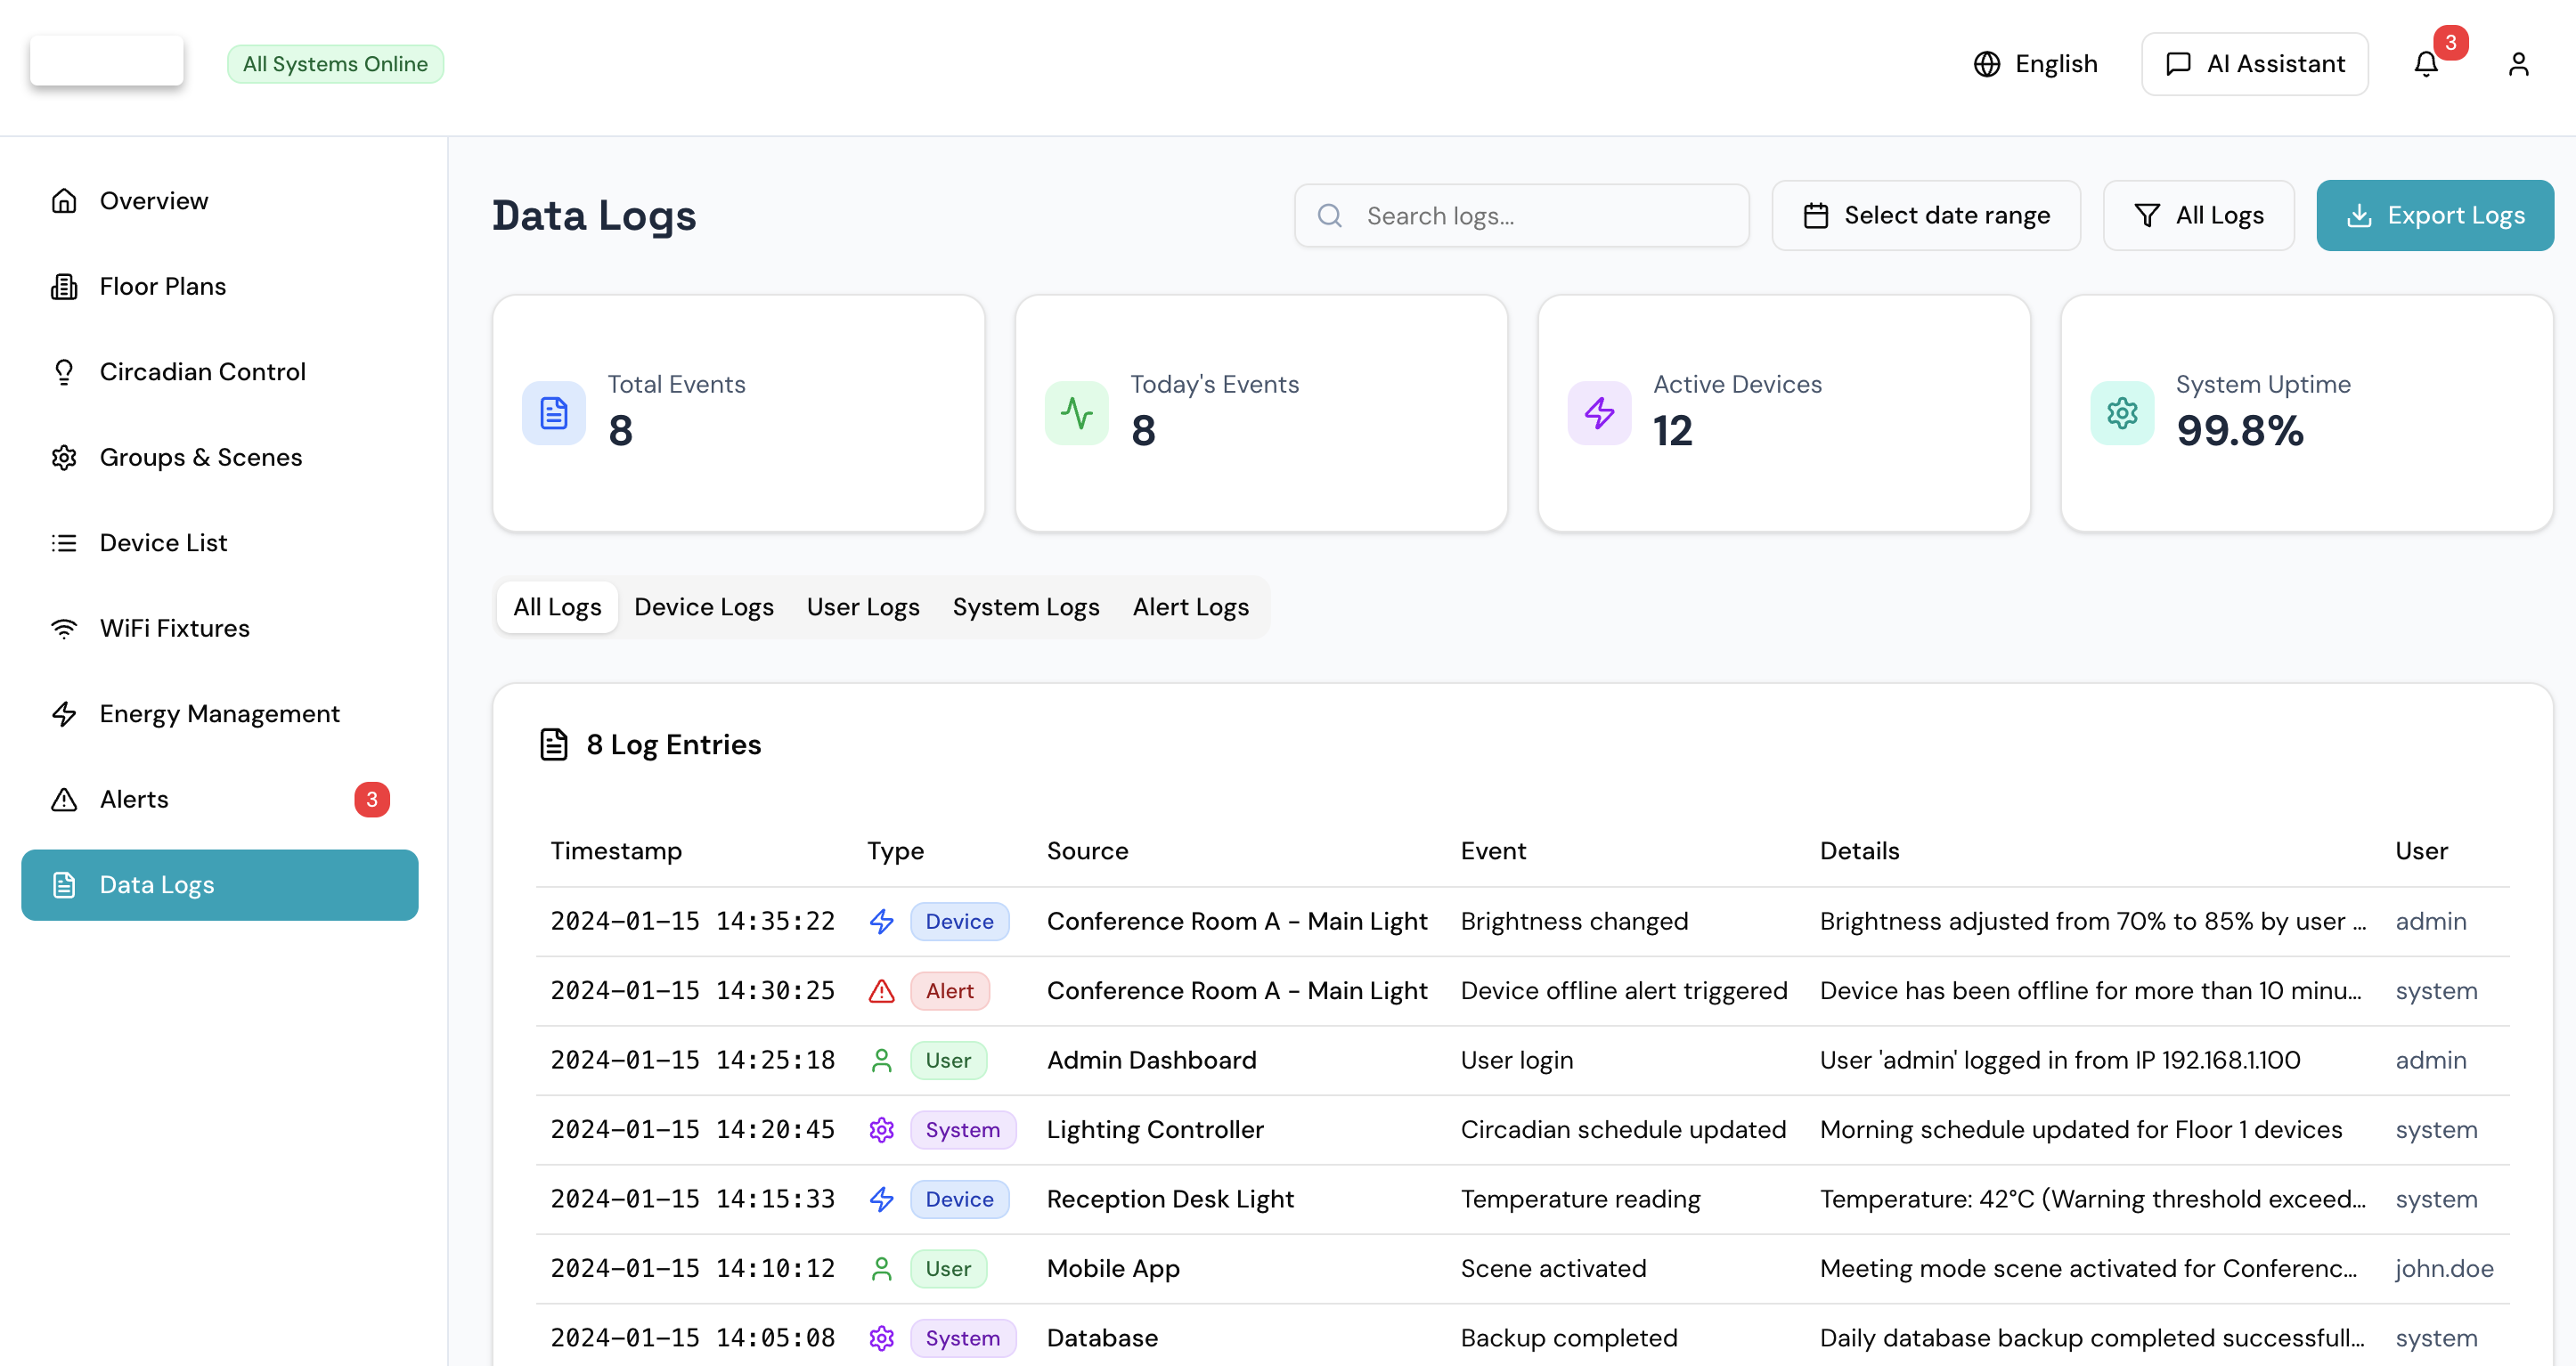Viewport: 2576px width, 1366px height.
Task: Open the Overview sidebar icon
Action: pyautogui.click(x=64, y=200)
